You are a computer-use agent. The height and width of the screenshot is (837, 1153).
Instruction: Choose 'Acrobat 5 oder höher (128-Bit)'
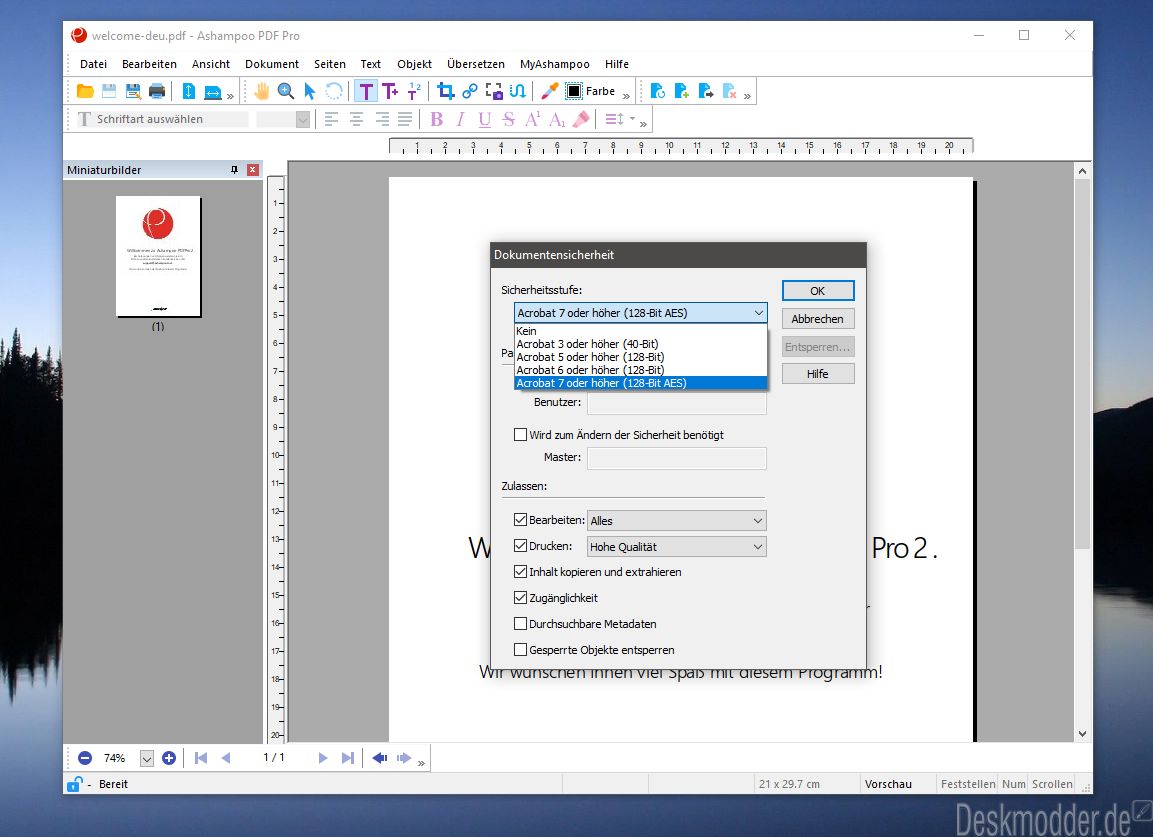click(x=640, y=357)
